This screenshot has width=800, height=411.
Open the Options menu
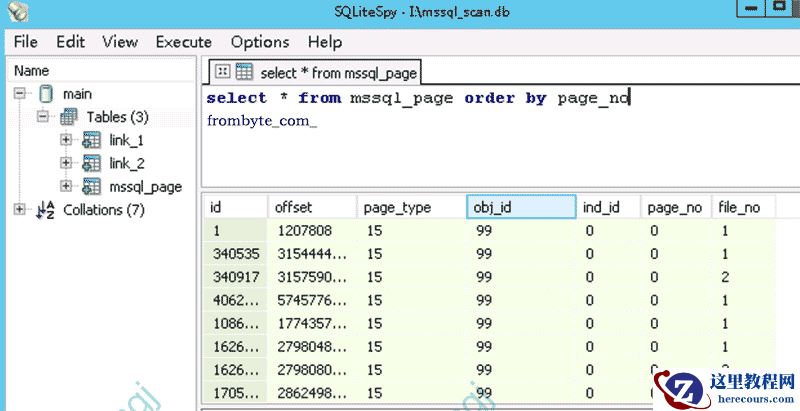[x=260, y=42]
